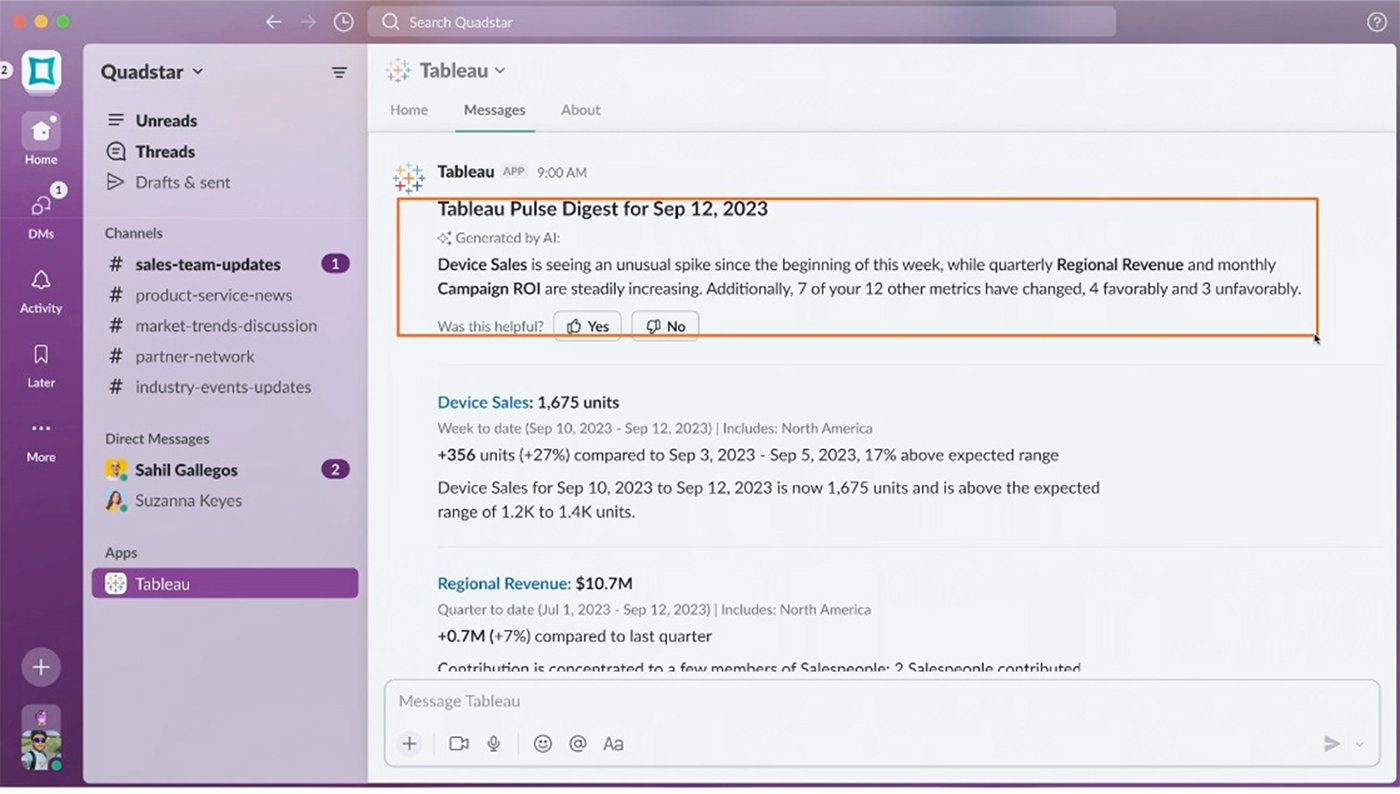Click the create new plus button in the rail
Screen dimensions: 1400x794
click(41, 667)
